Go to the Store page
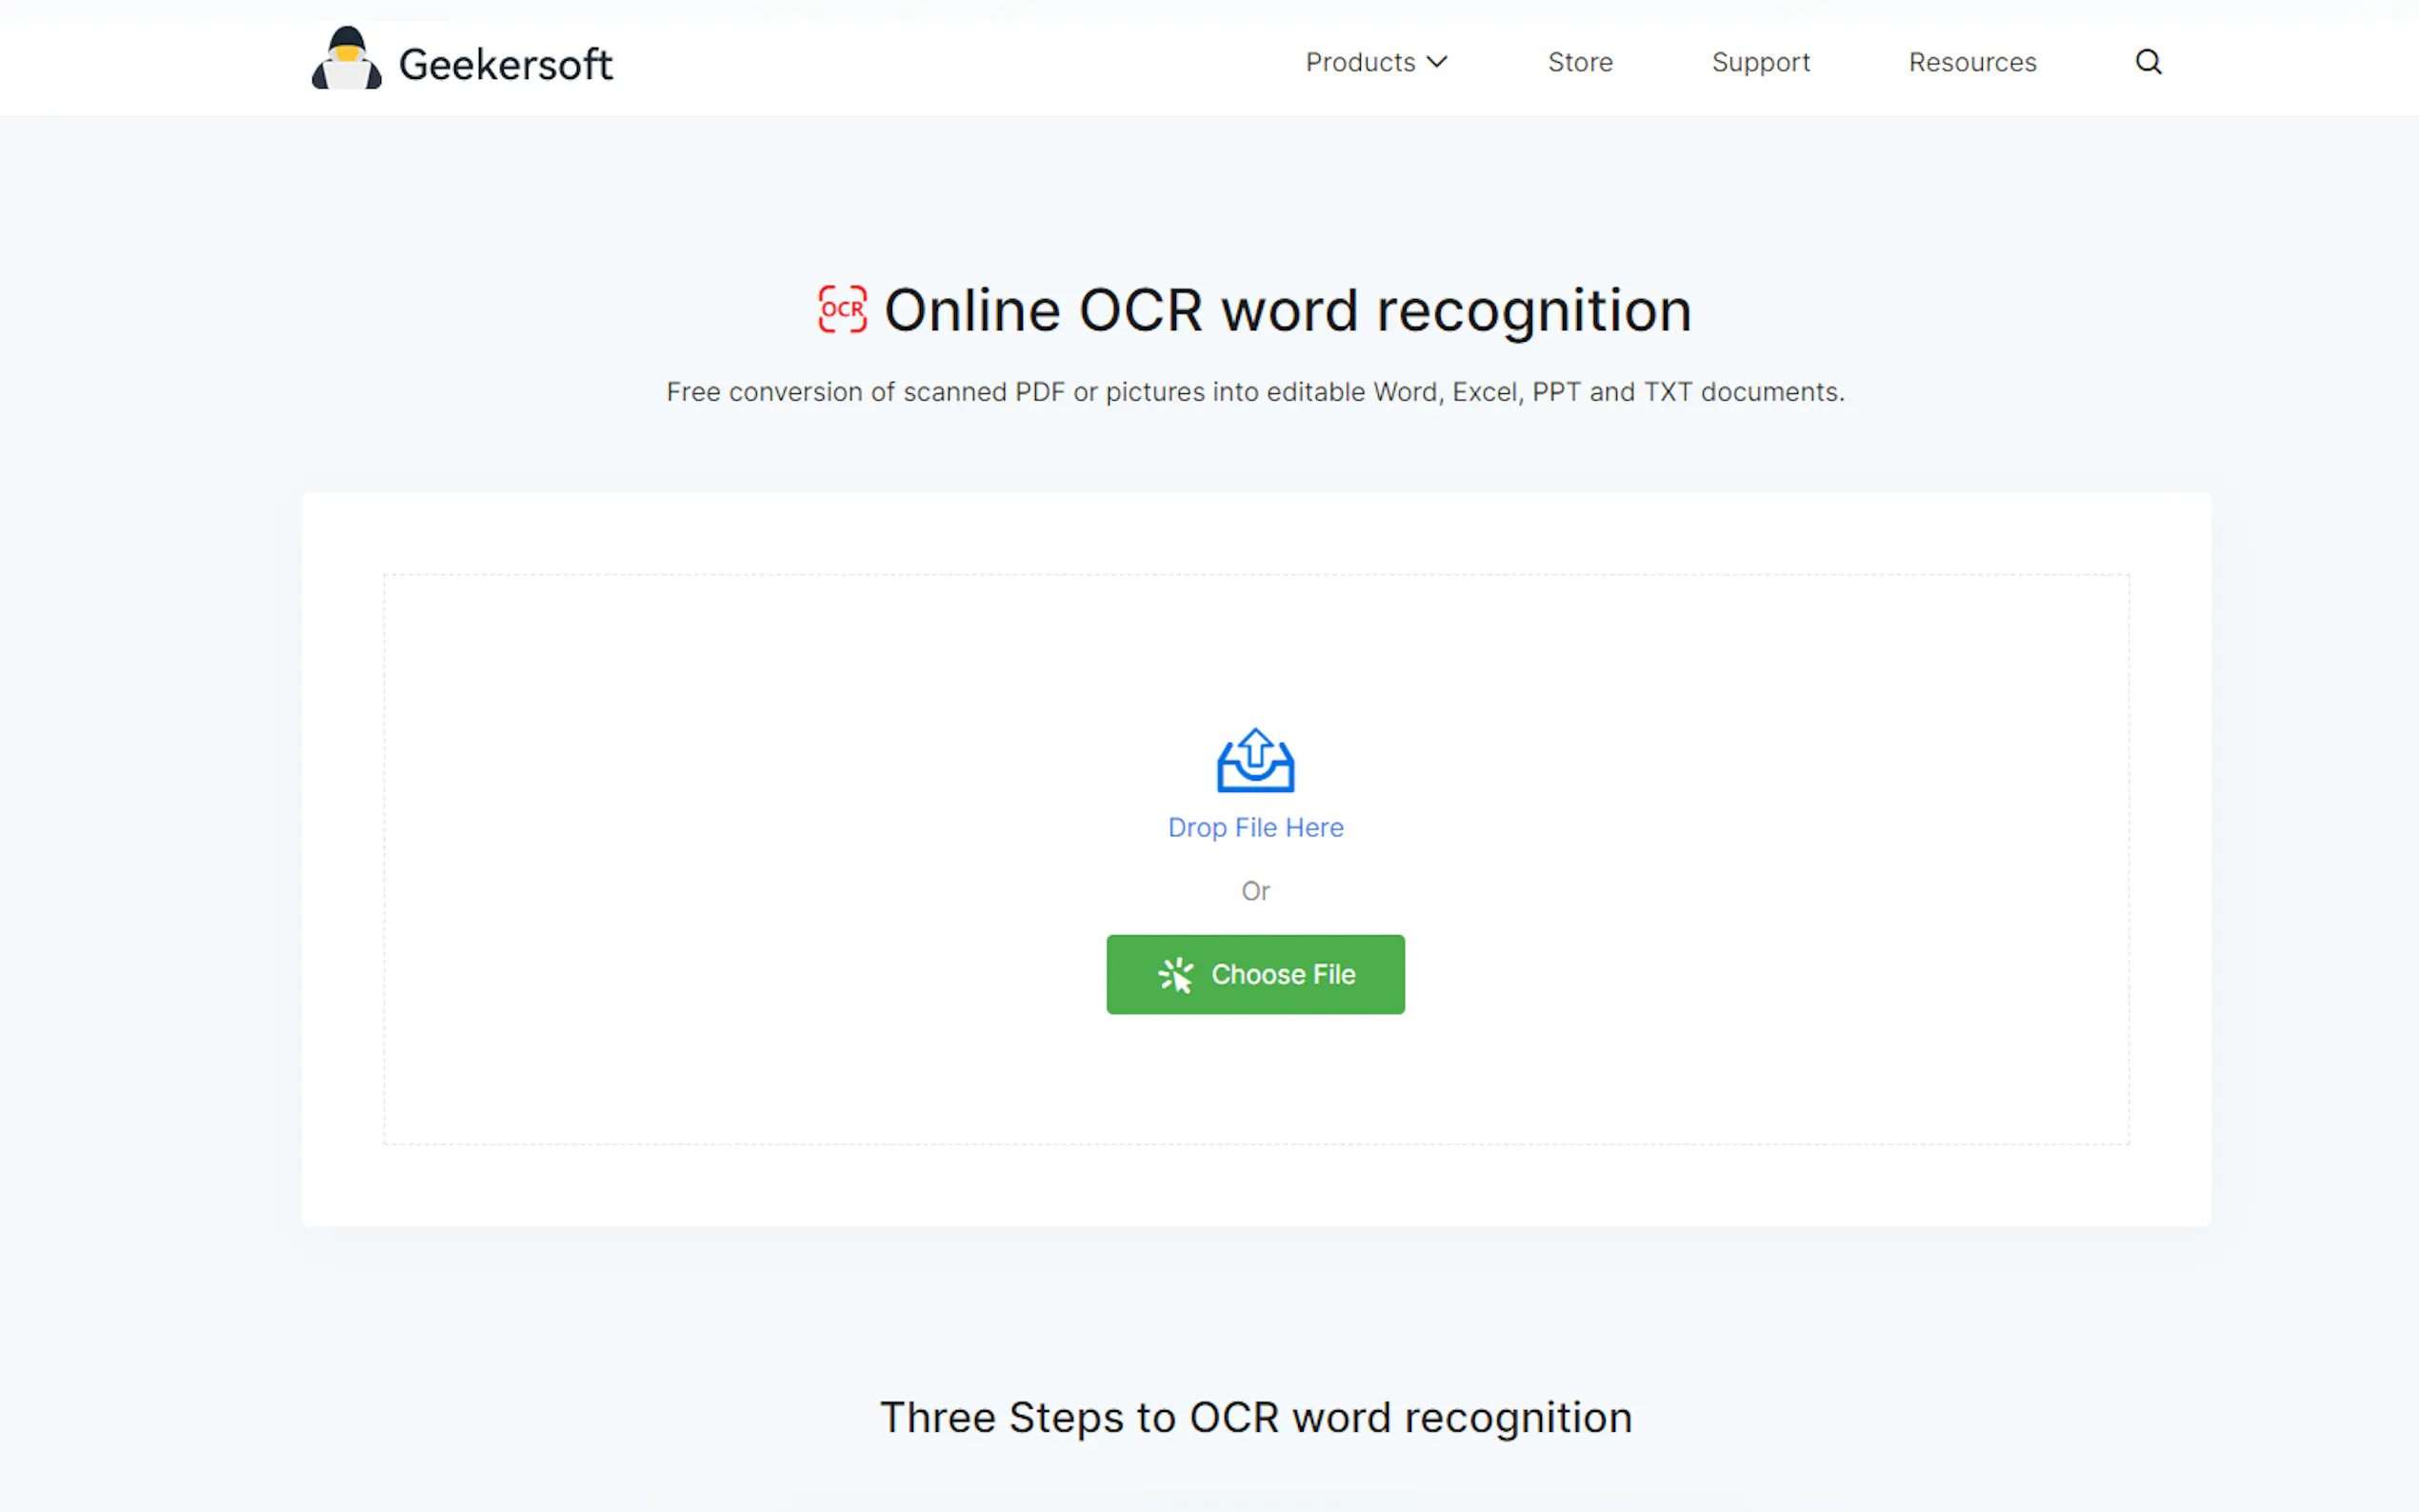Screen dimensions: 2419x1512 coord(1580,62)
